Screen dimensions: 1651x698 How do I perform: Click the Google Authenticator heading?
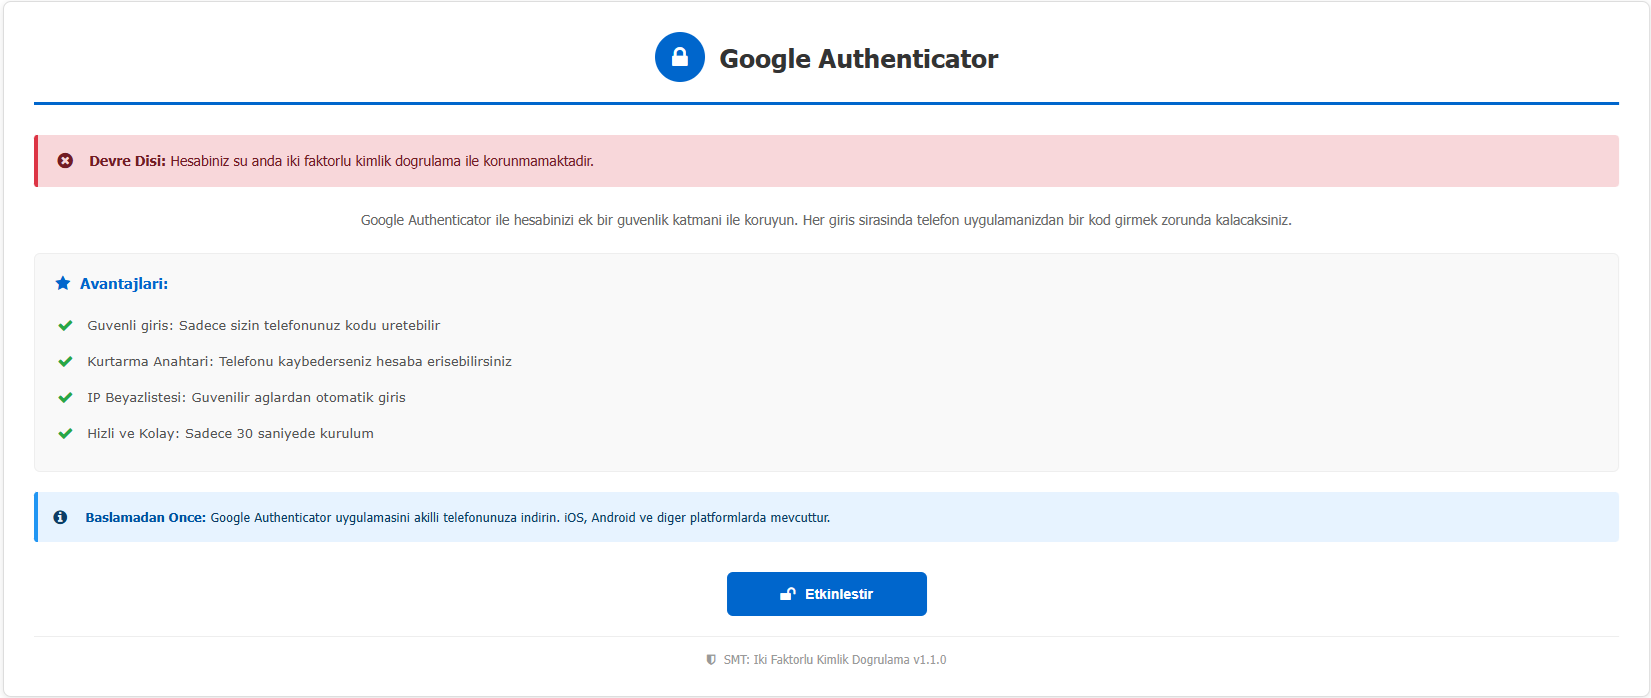point(858,59)
